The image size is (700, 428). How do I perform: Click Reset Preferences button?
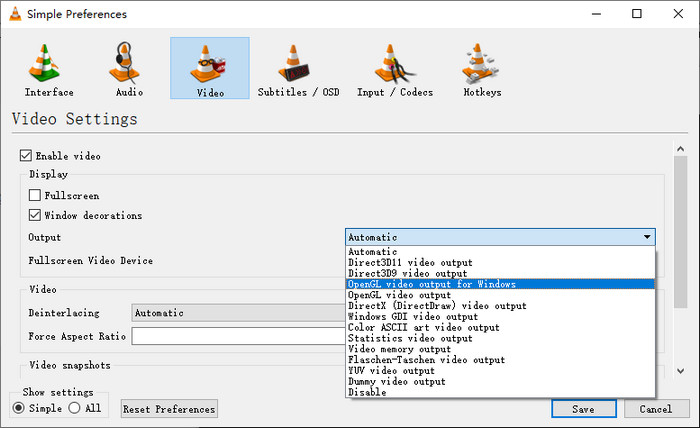(x=169, y=409)
